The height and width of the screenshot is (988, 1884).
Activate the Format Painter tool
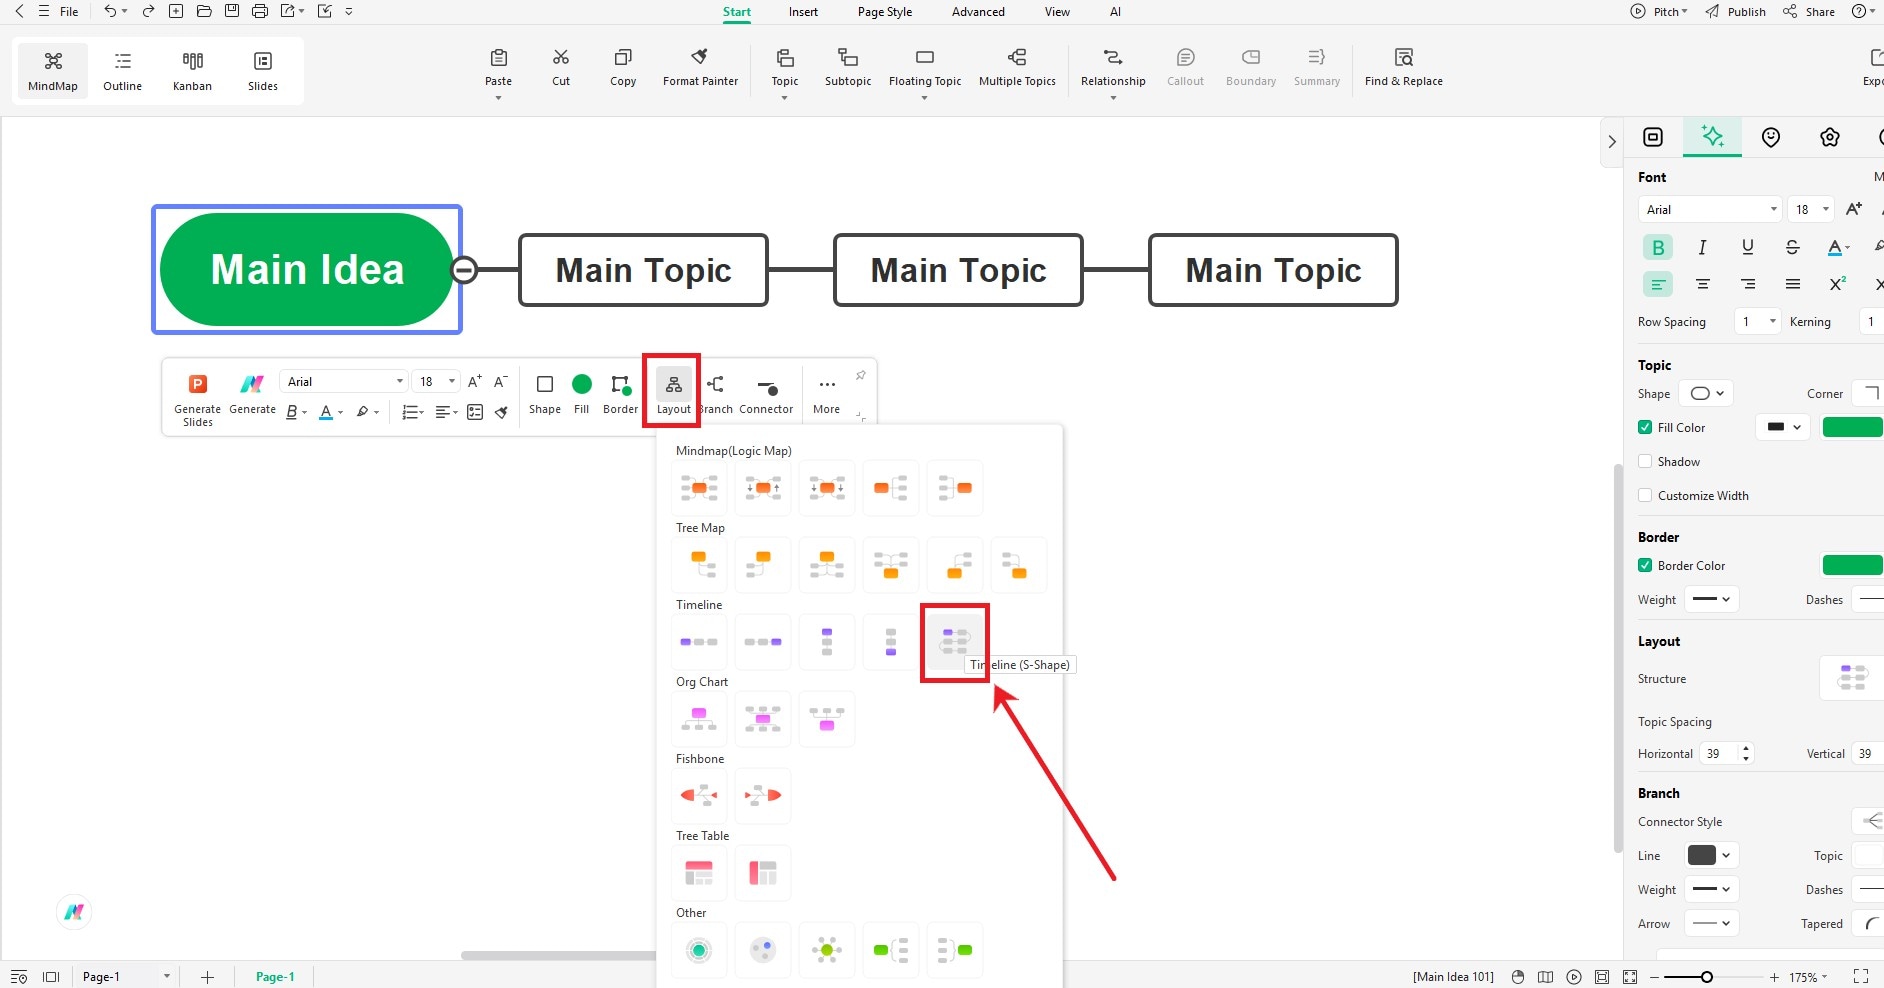[700, 67]
